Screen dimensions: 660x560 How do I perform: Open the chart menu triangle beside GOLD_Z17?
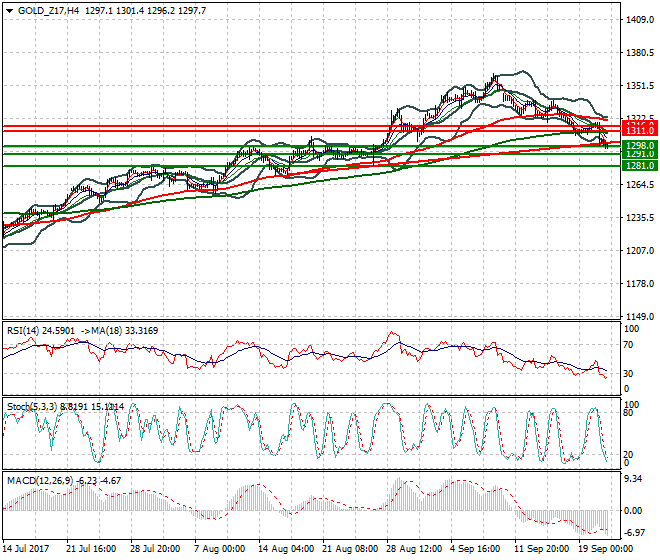coord(9,11)
